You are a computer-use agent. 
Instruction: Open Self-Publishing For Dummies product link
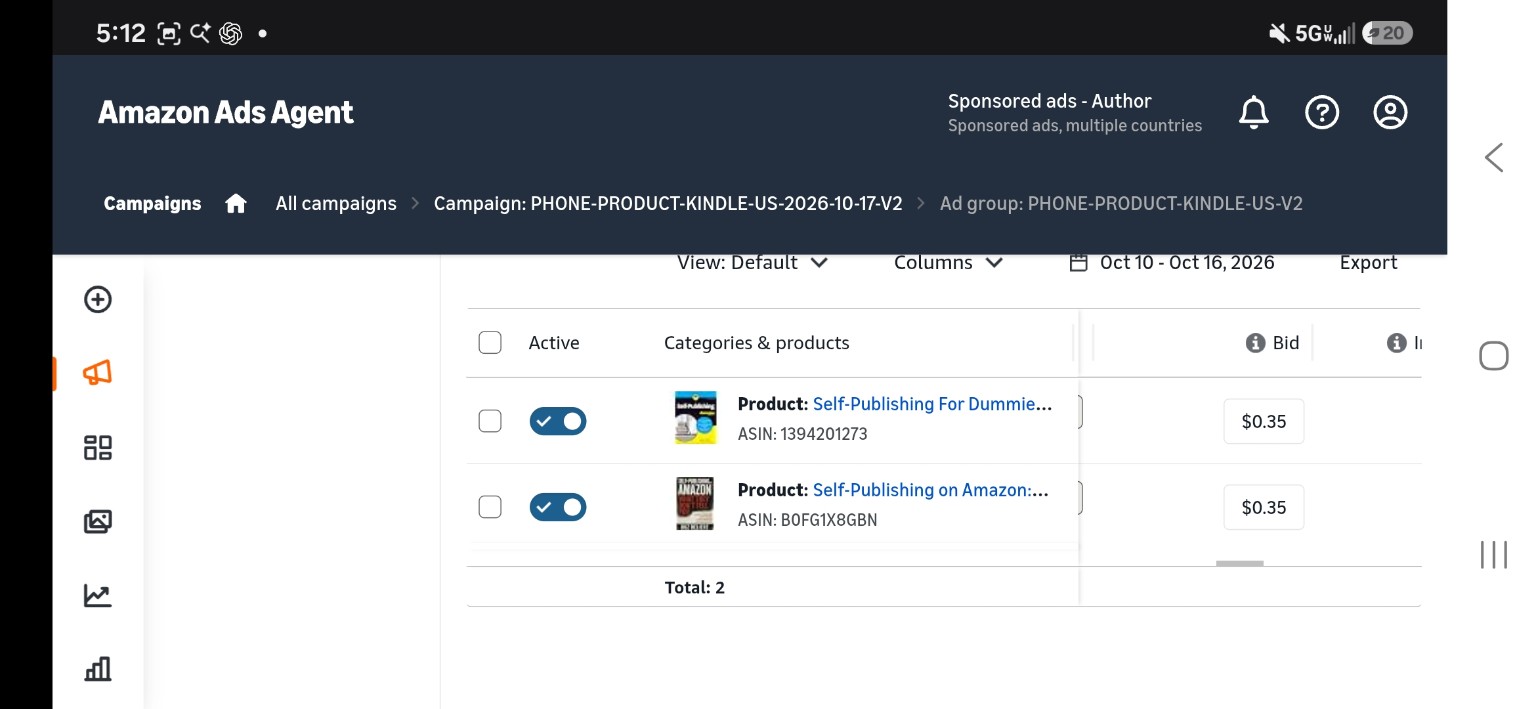coord(932,404)
